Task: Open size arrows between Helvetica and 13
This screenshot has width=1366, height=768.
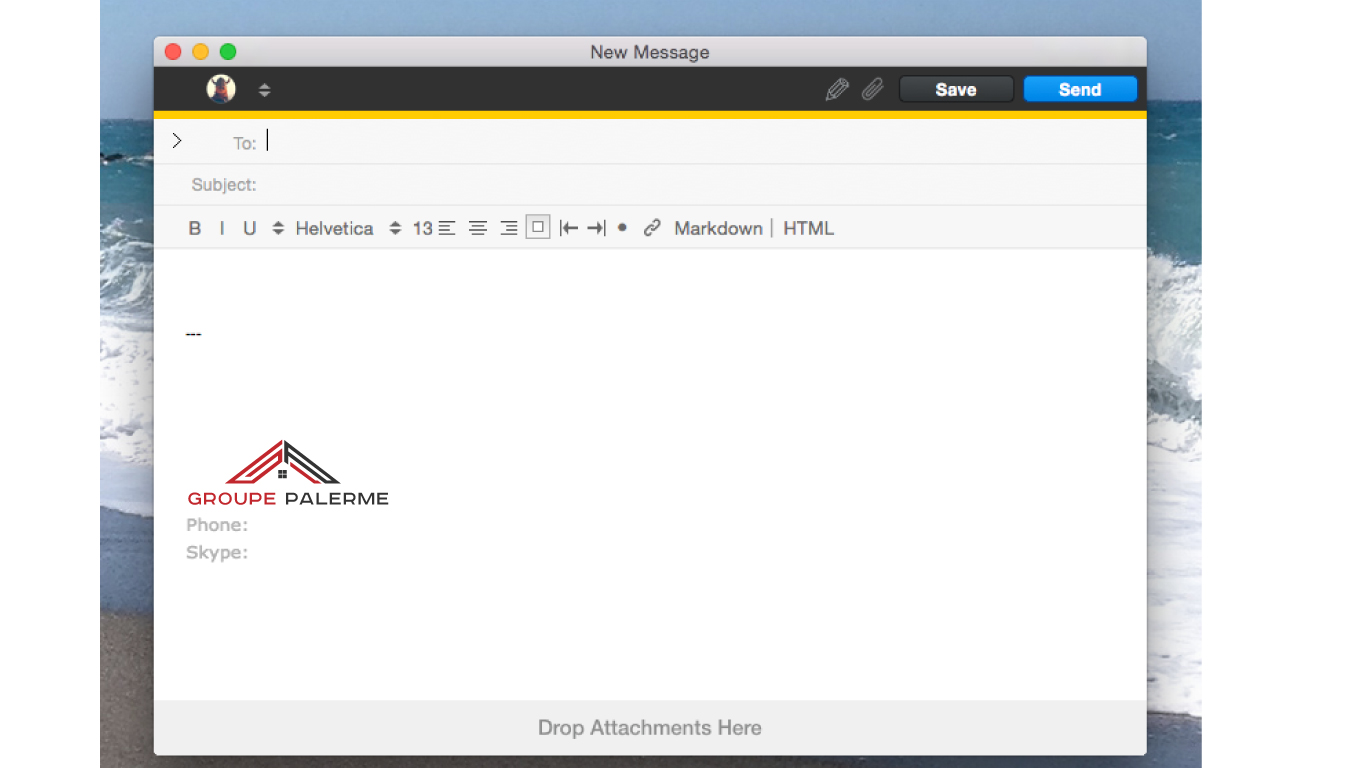Action: pyautogui.click(x=395, y=228)
